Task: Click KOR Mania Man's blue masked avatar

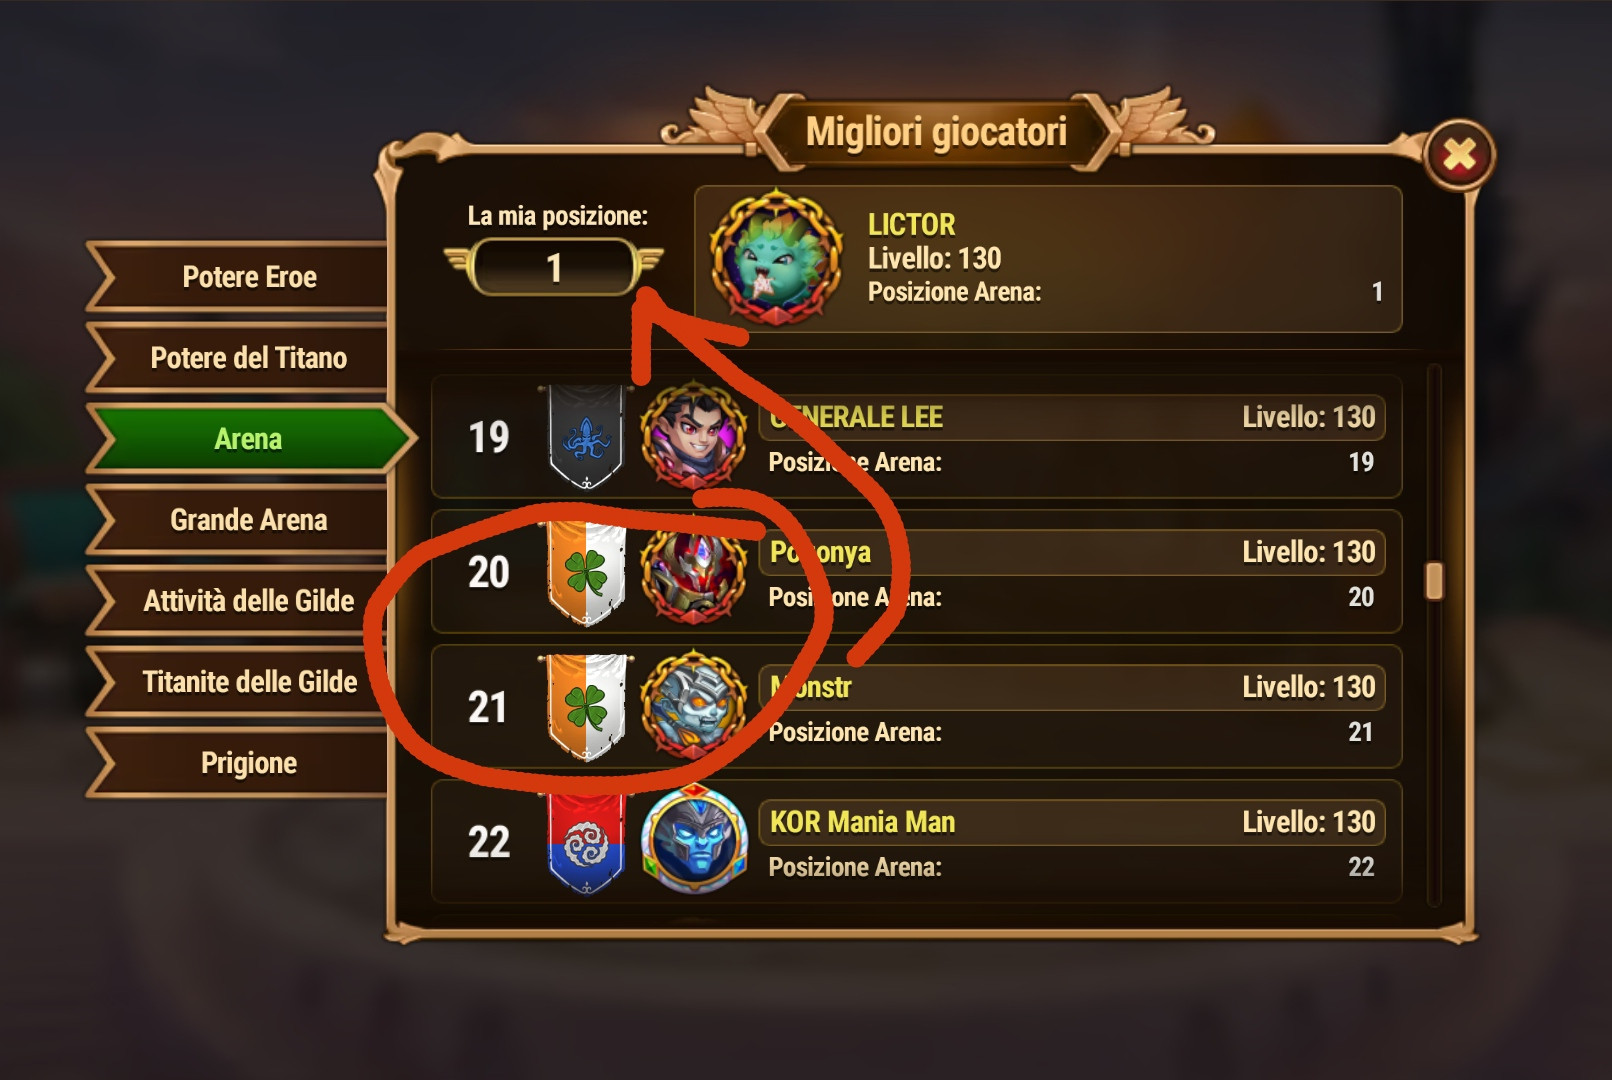Action: [x=693, y=842]
